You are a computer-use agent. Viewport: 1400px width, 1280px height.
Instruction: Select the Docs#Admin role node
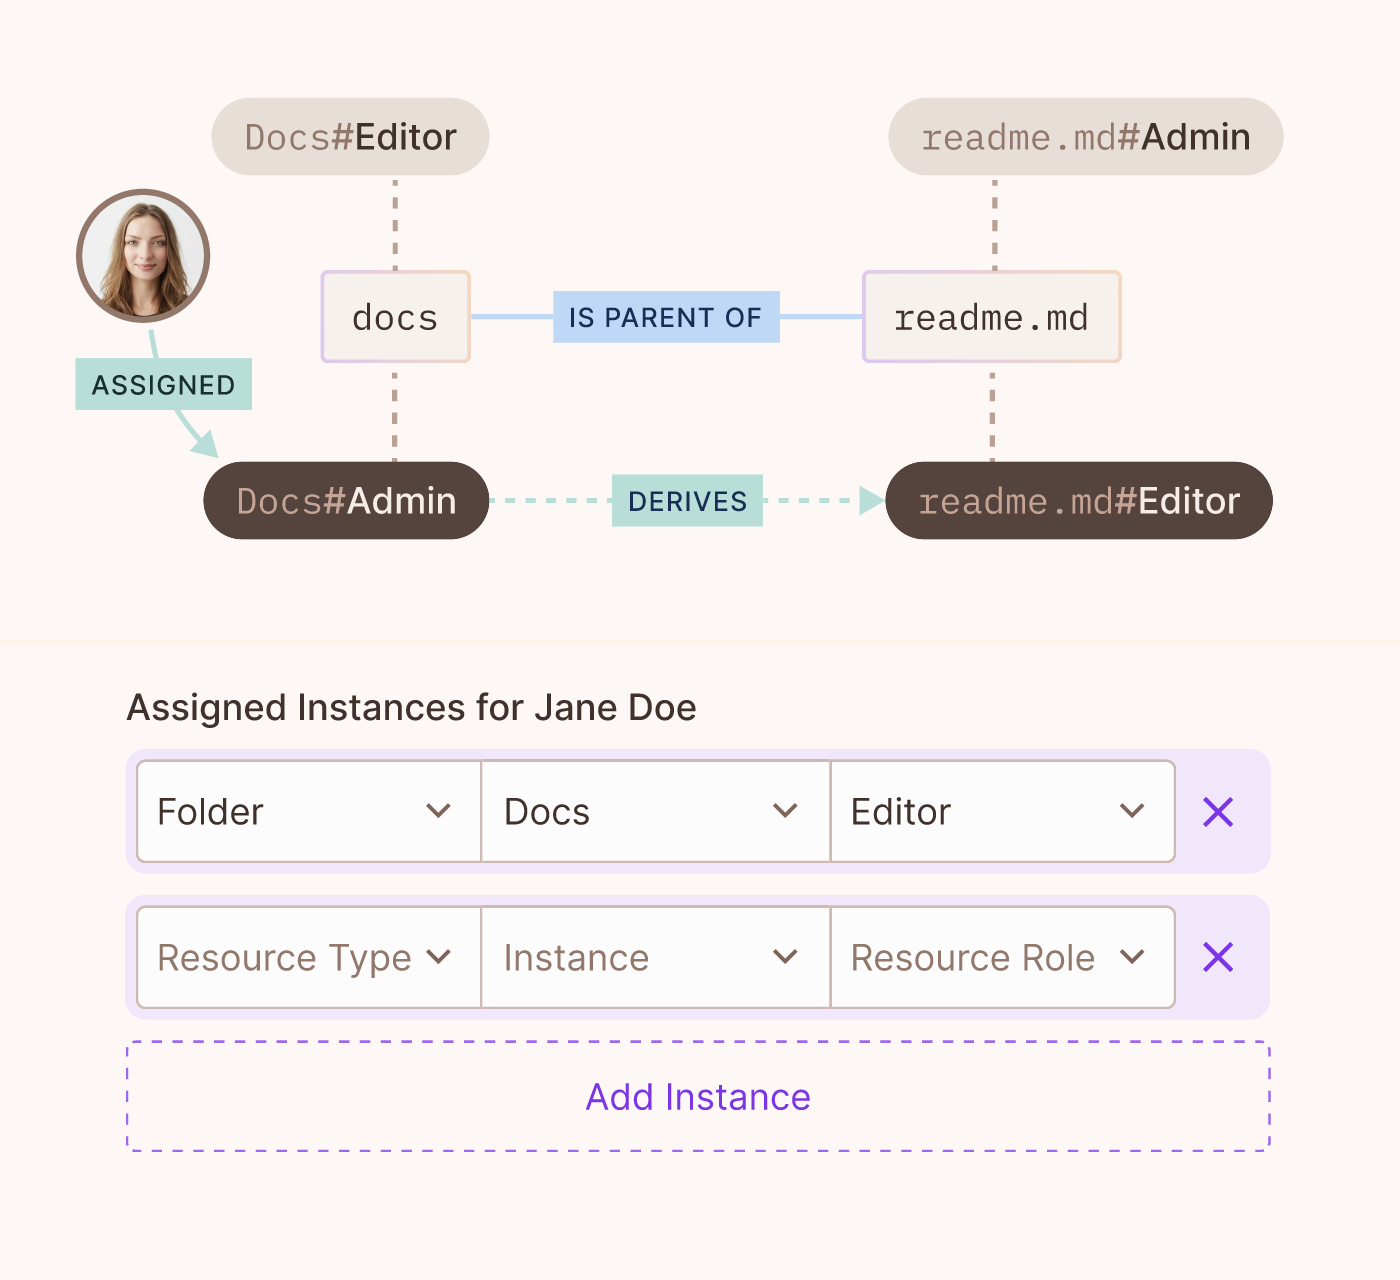coord(346,501)
